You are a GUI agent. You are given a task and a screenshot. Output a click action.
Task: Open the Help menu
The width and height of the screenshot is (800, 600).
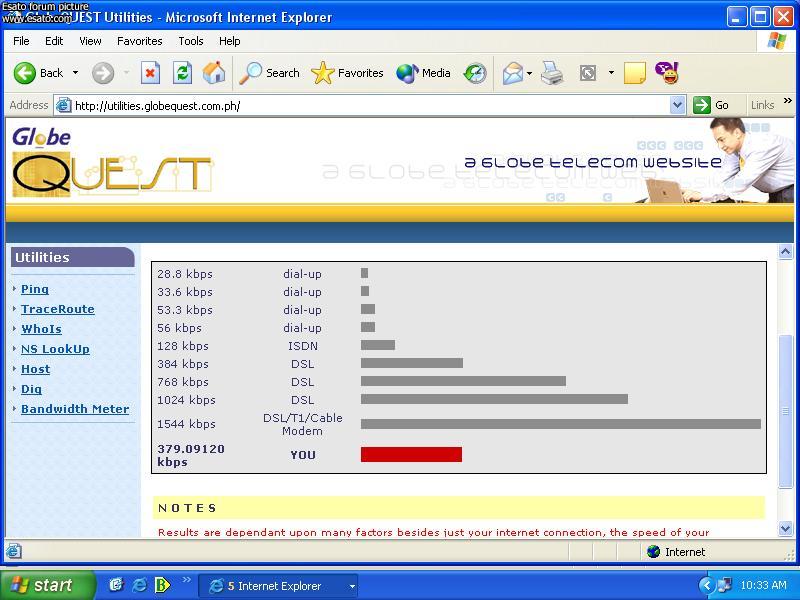230,41
